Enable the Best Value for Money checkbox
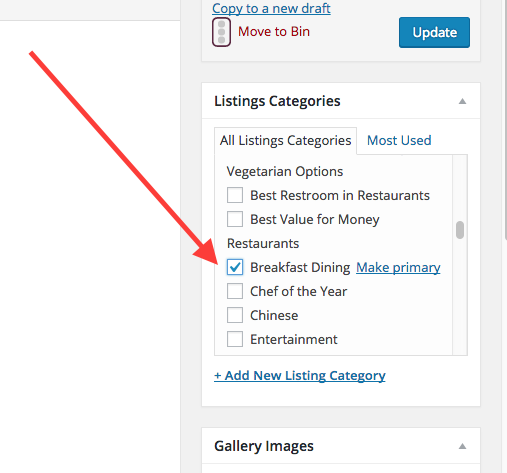The height and width of the screenshot is (473, 507). 235,219
